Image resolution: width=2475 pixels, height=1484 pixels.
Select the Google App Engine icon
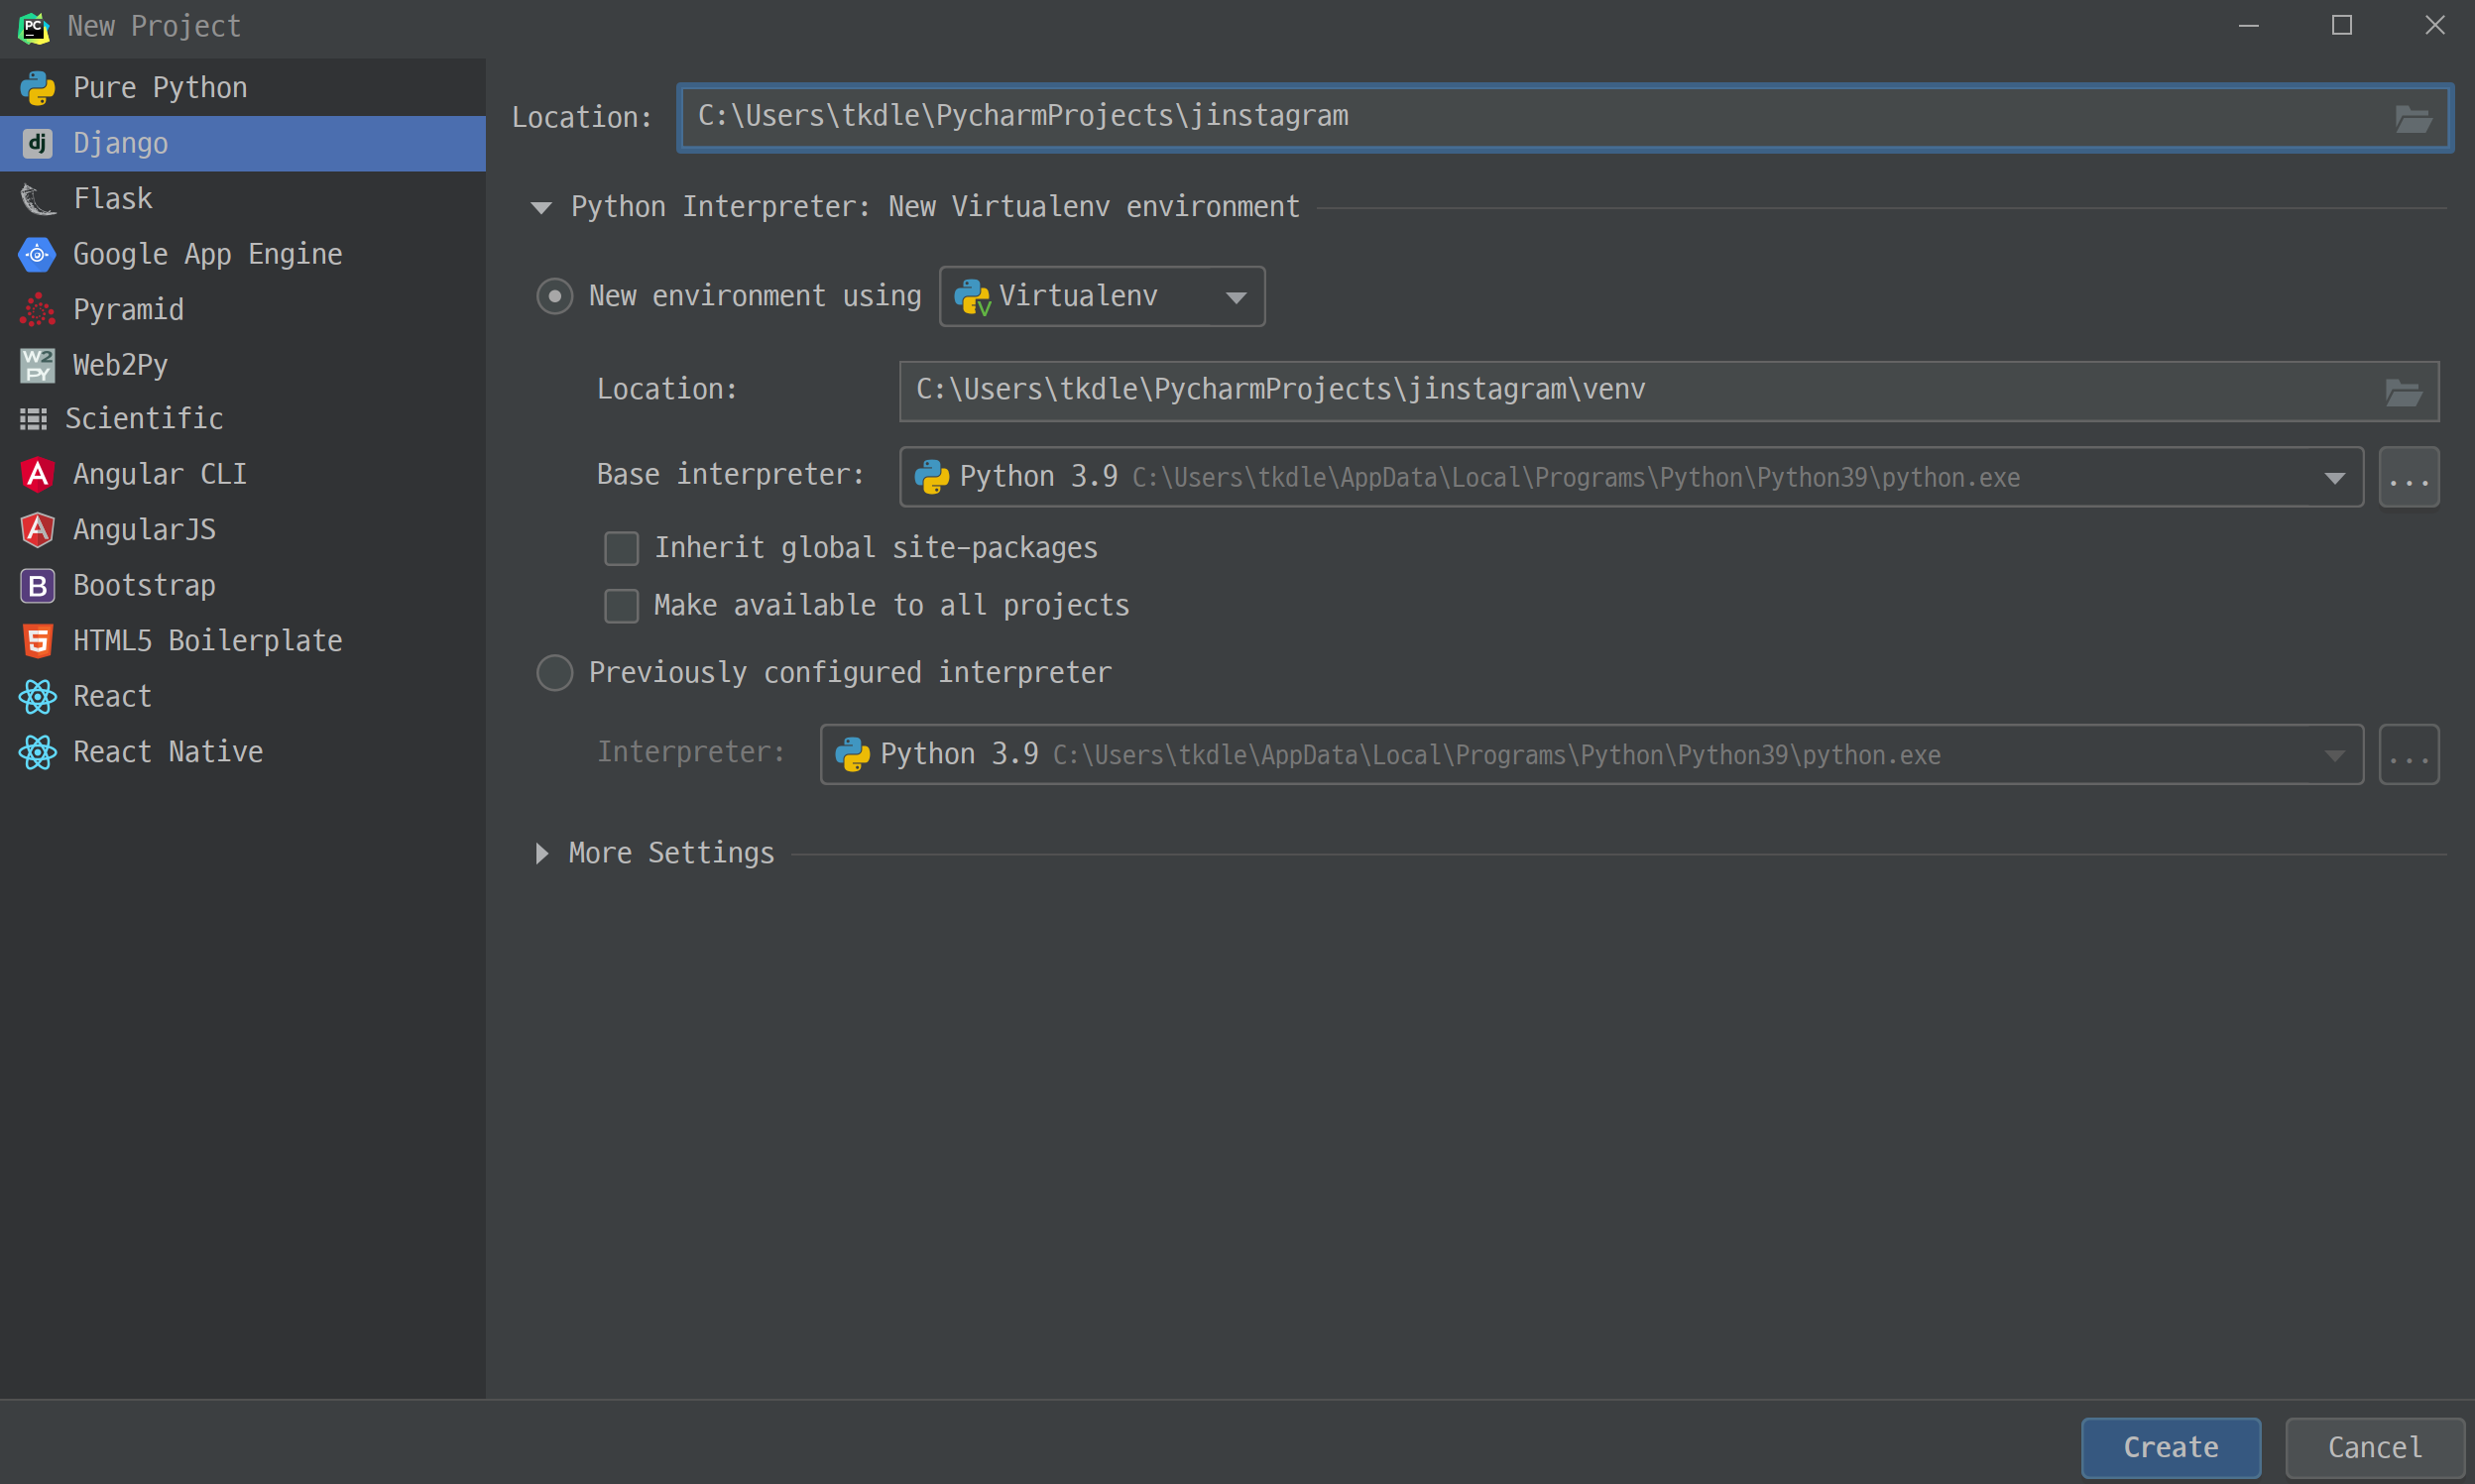coord(37,254)
